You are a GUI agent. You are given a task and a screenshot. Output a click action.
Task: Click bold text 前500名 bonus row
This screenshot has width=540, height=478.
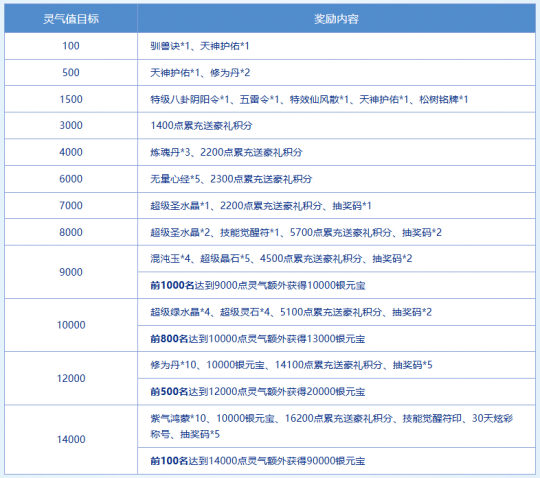coord(169,392)
